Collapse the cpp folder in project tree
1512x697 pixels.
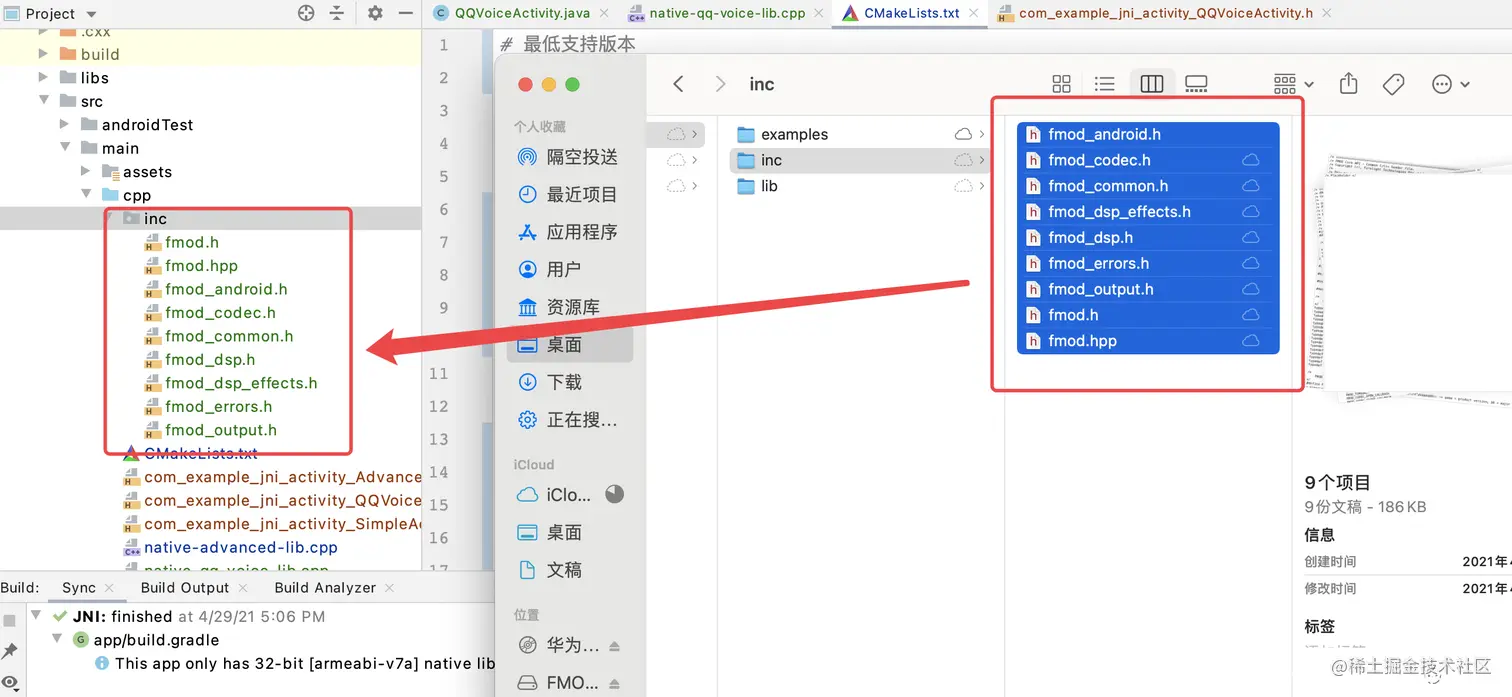(x=86, y=194)
